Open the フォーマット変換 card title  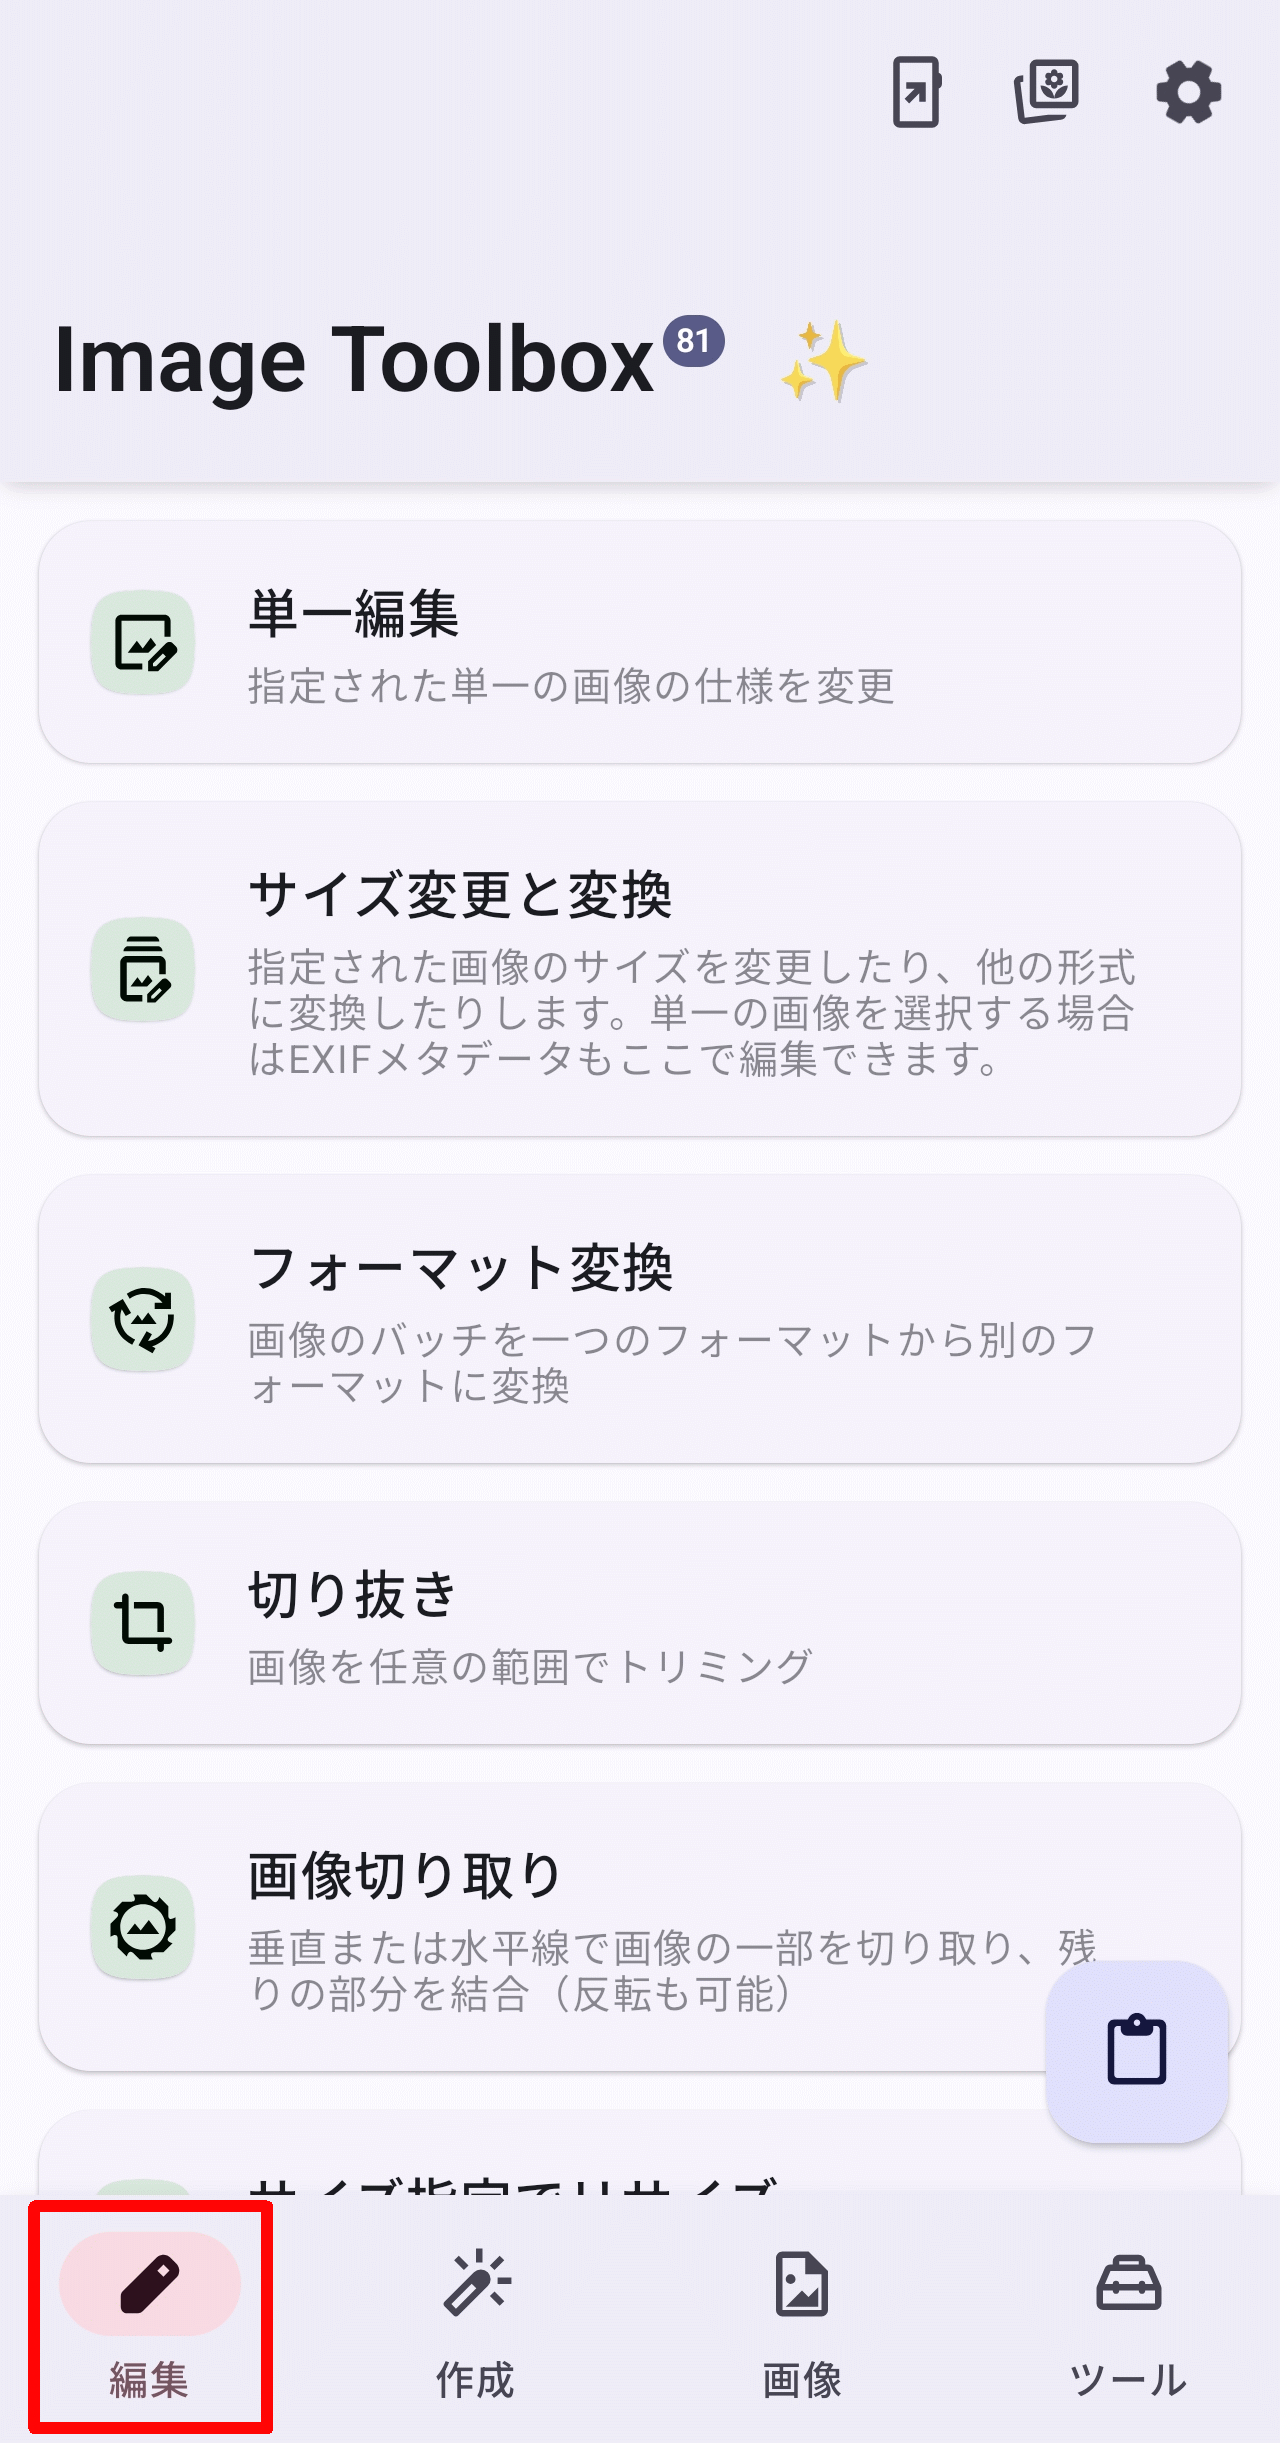click(461, 1268)
